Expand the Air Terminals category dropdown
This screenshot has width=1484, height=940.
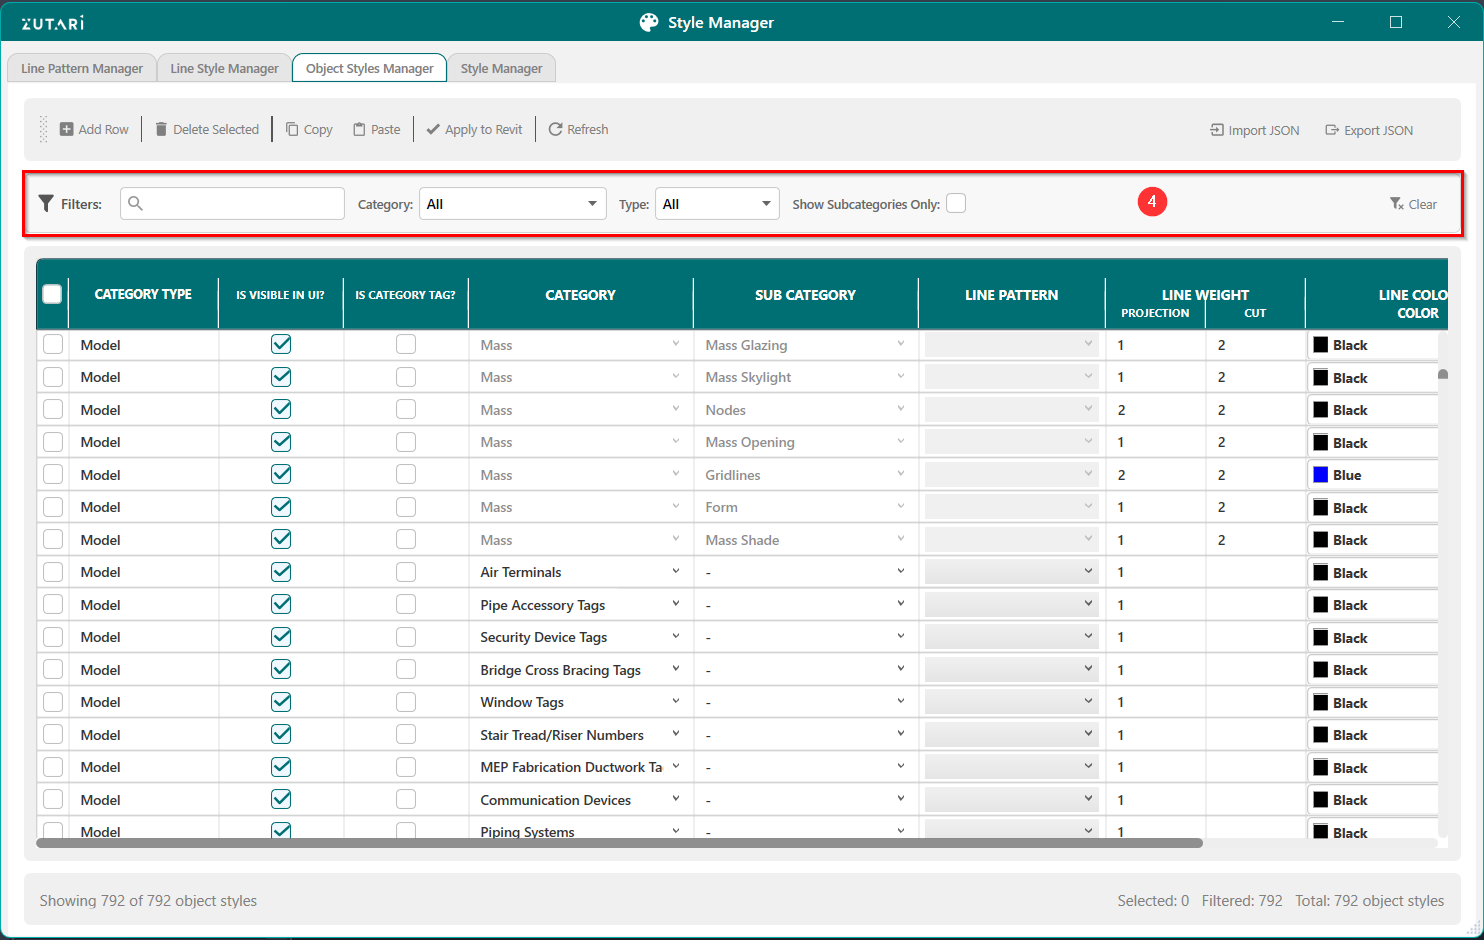(676, 572)
